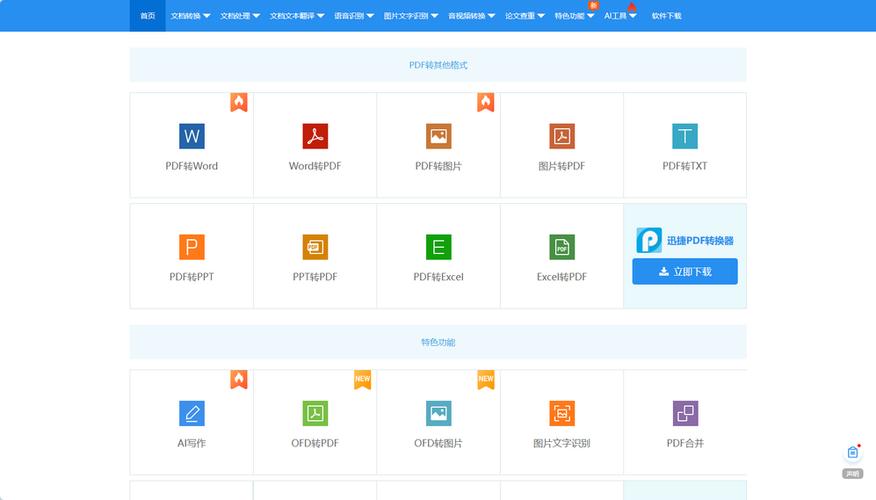This screenshot has height=500, width=876.
Task: Open the 图片文字识别 nav dropdown
Action: (411, 16)
